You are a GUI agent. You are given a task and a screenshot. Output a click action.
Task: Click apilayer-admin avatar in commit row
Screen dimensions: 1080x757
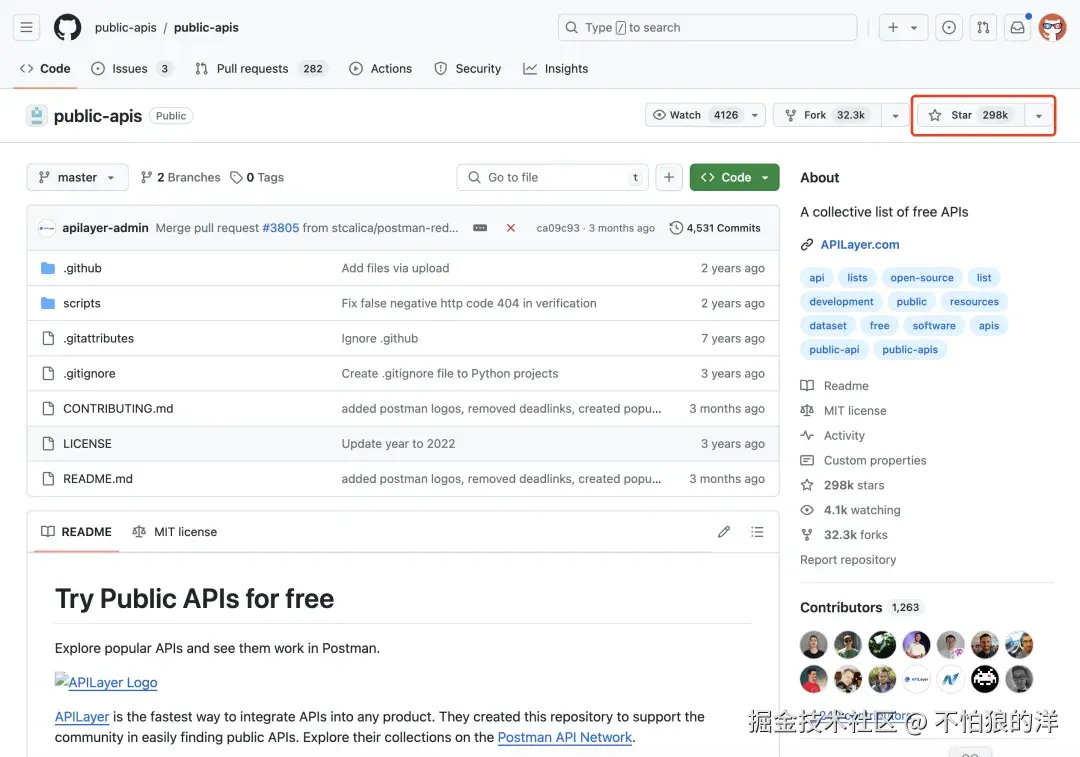(47, 228)
